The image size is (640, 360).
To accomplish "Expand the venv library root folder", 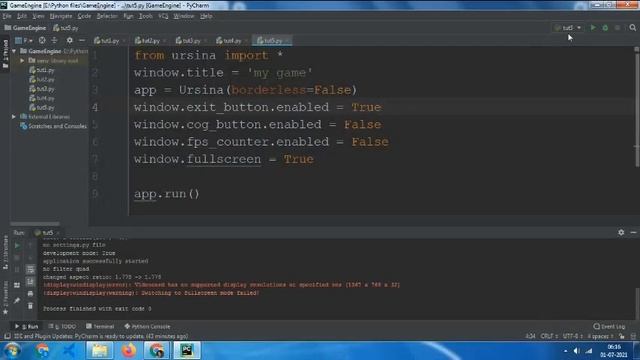I will click(x=22, y=60).
